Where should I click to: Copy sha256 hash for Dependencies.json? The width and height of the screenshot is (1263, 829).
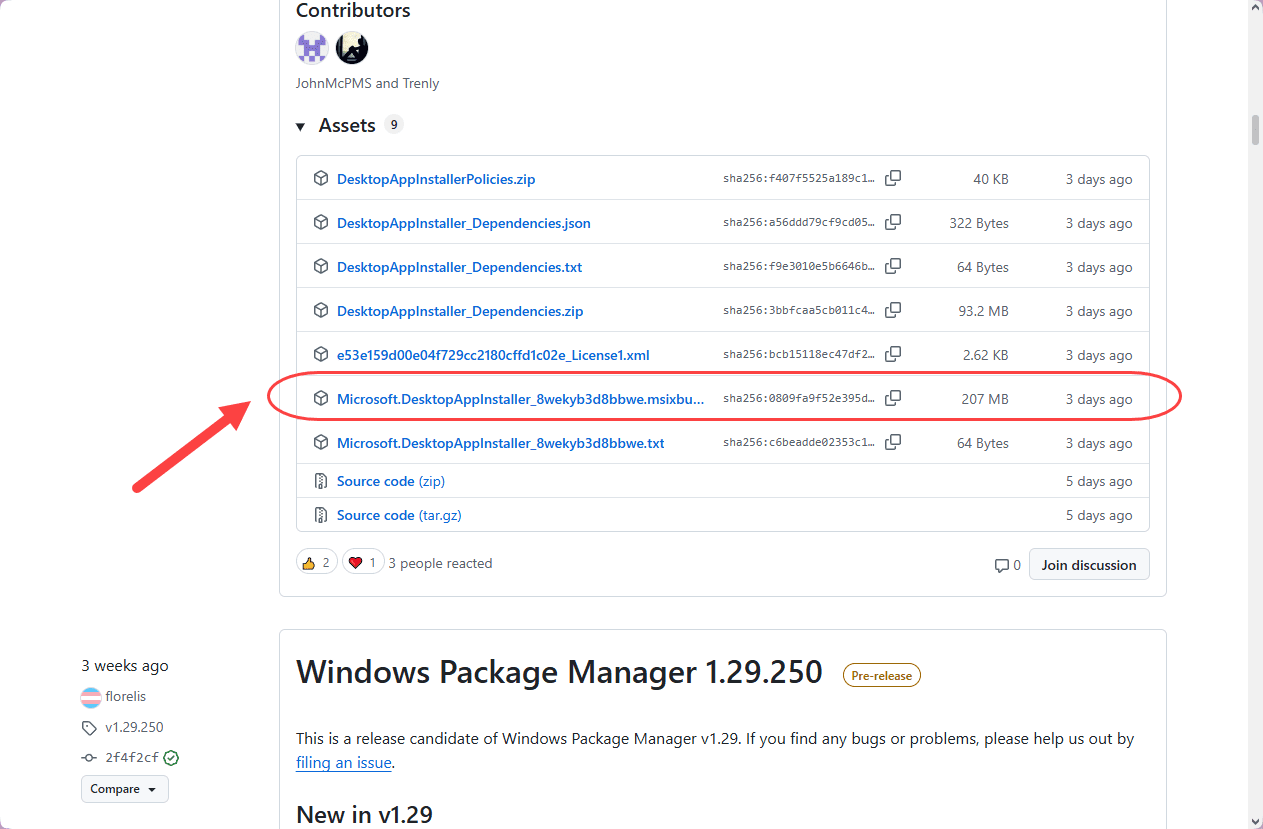pyautogui.click(x=893, y=222)
